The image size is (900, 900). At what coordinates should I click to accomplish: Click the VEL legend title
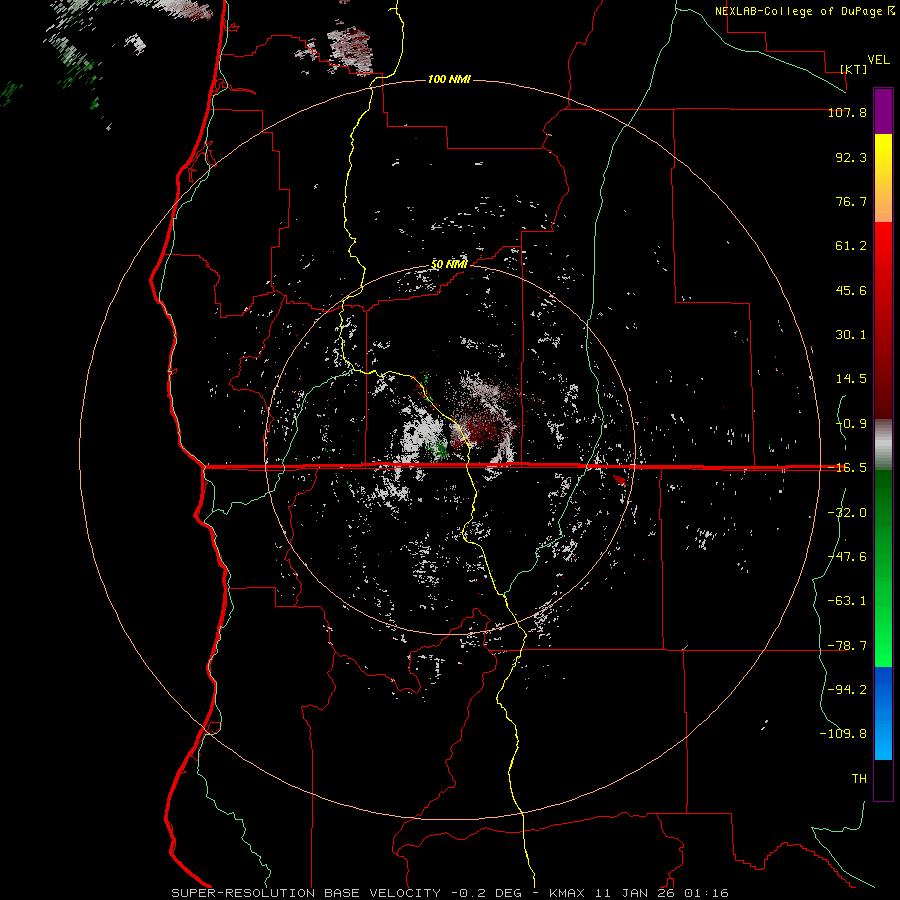(878, 60)
